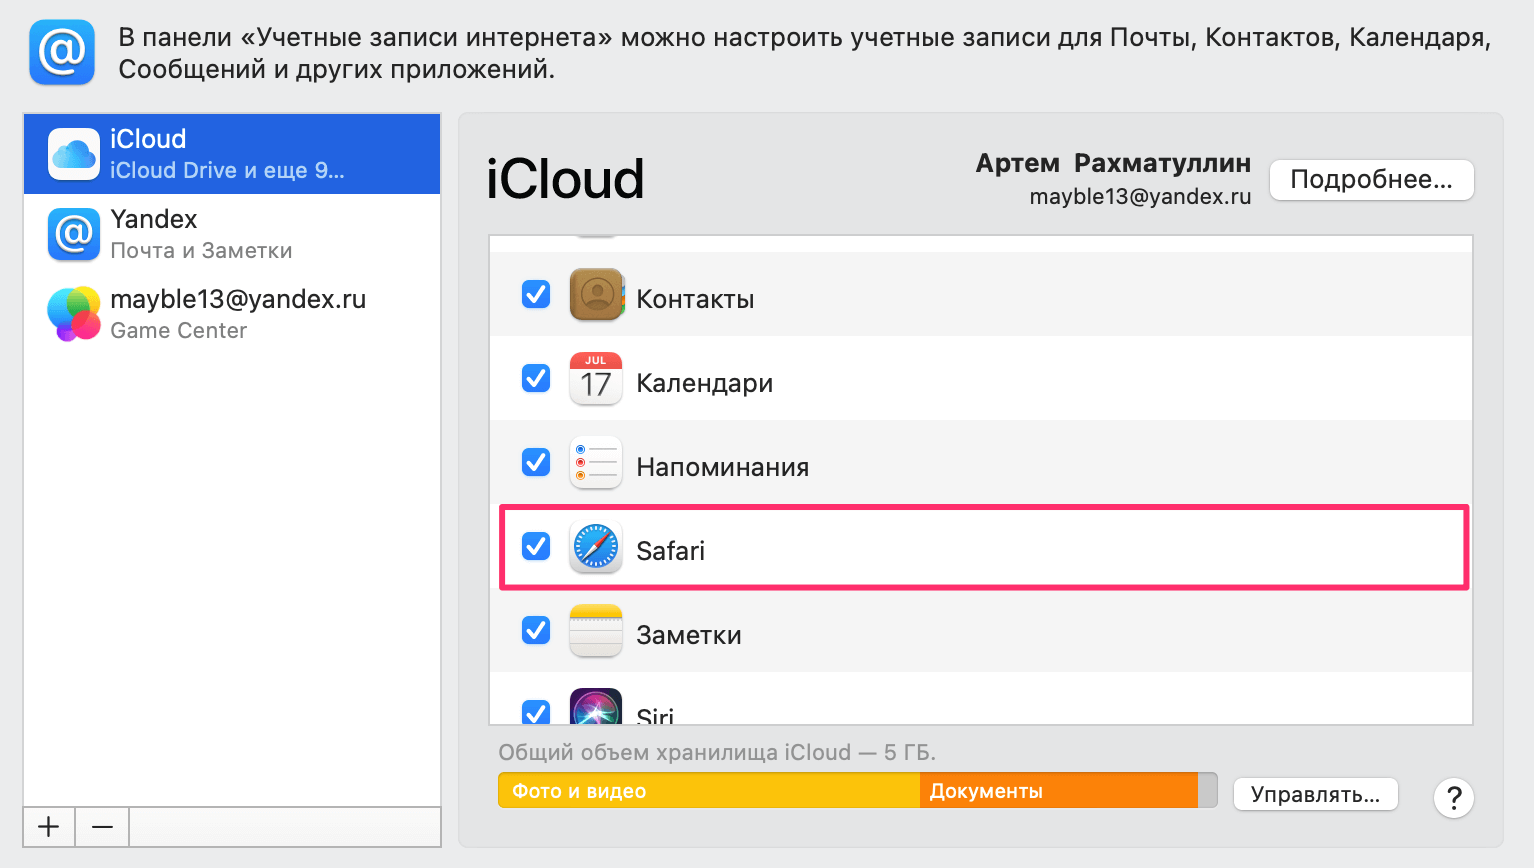Click the Почта и Заметки subtitle
This screenshot has height=868, width=1534.
click(201, 250)
